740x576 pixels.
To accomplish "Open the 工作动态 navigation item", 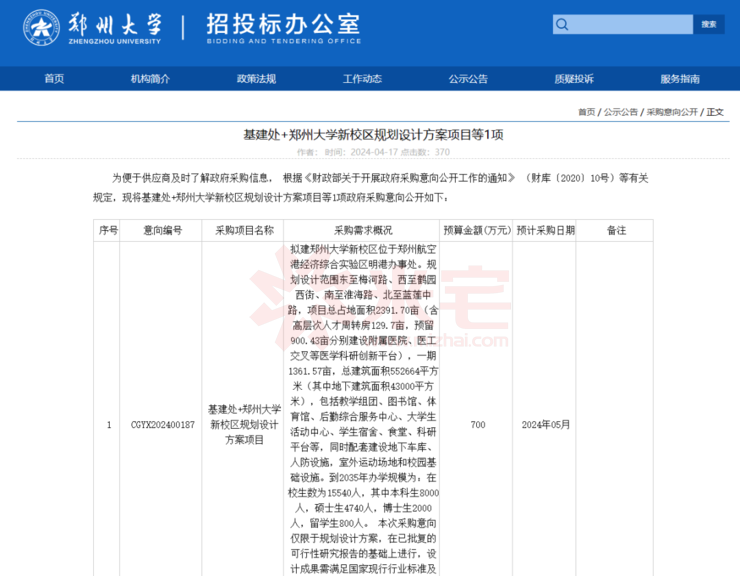I will [362, 79].
